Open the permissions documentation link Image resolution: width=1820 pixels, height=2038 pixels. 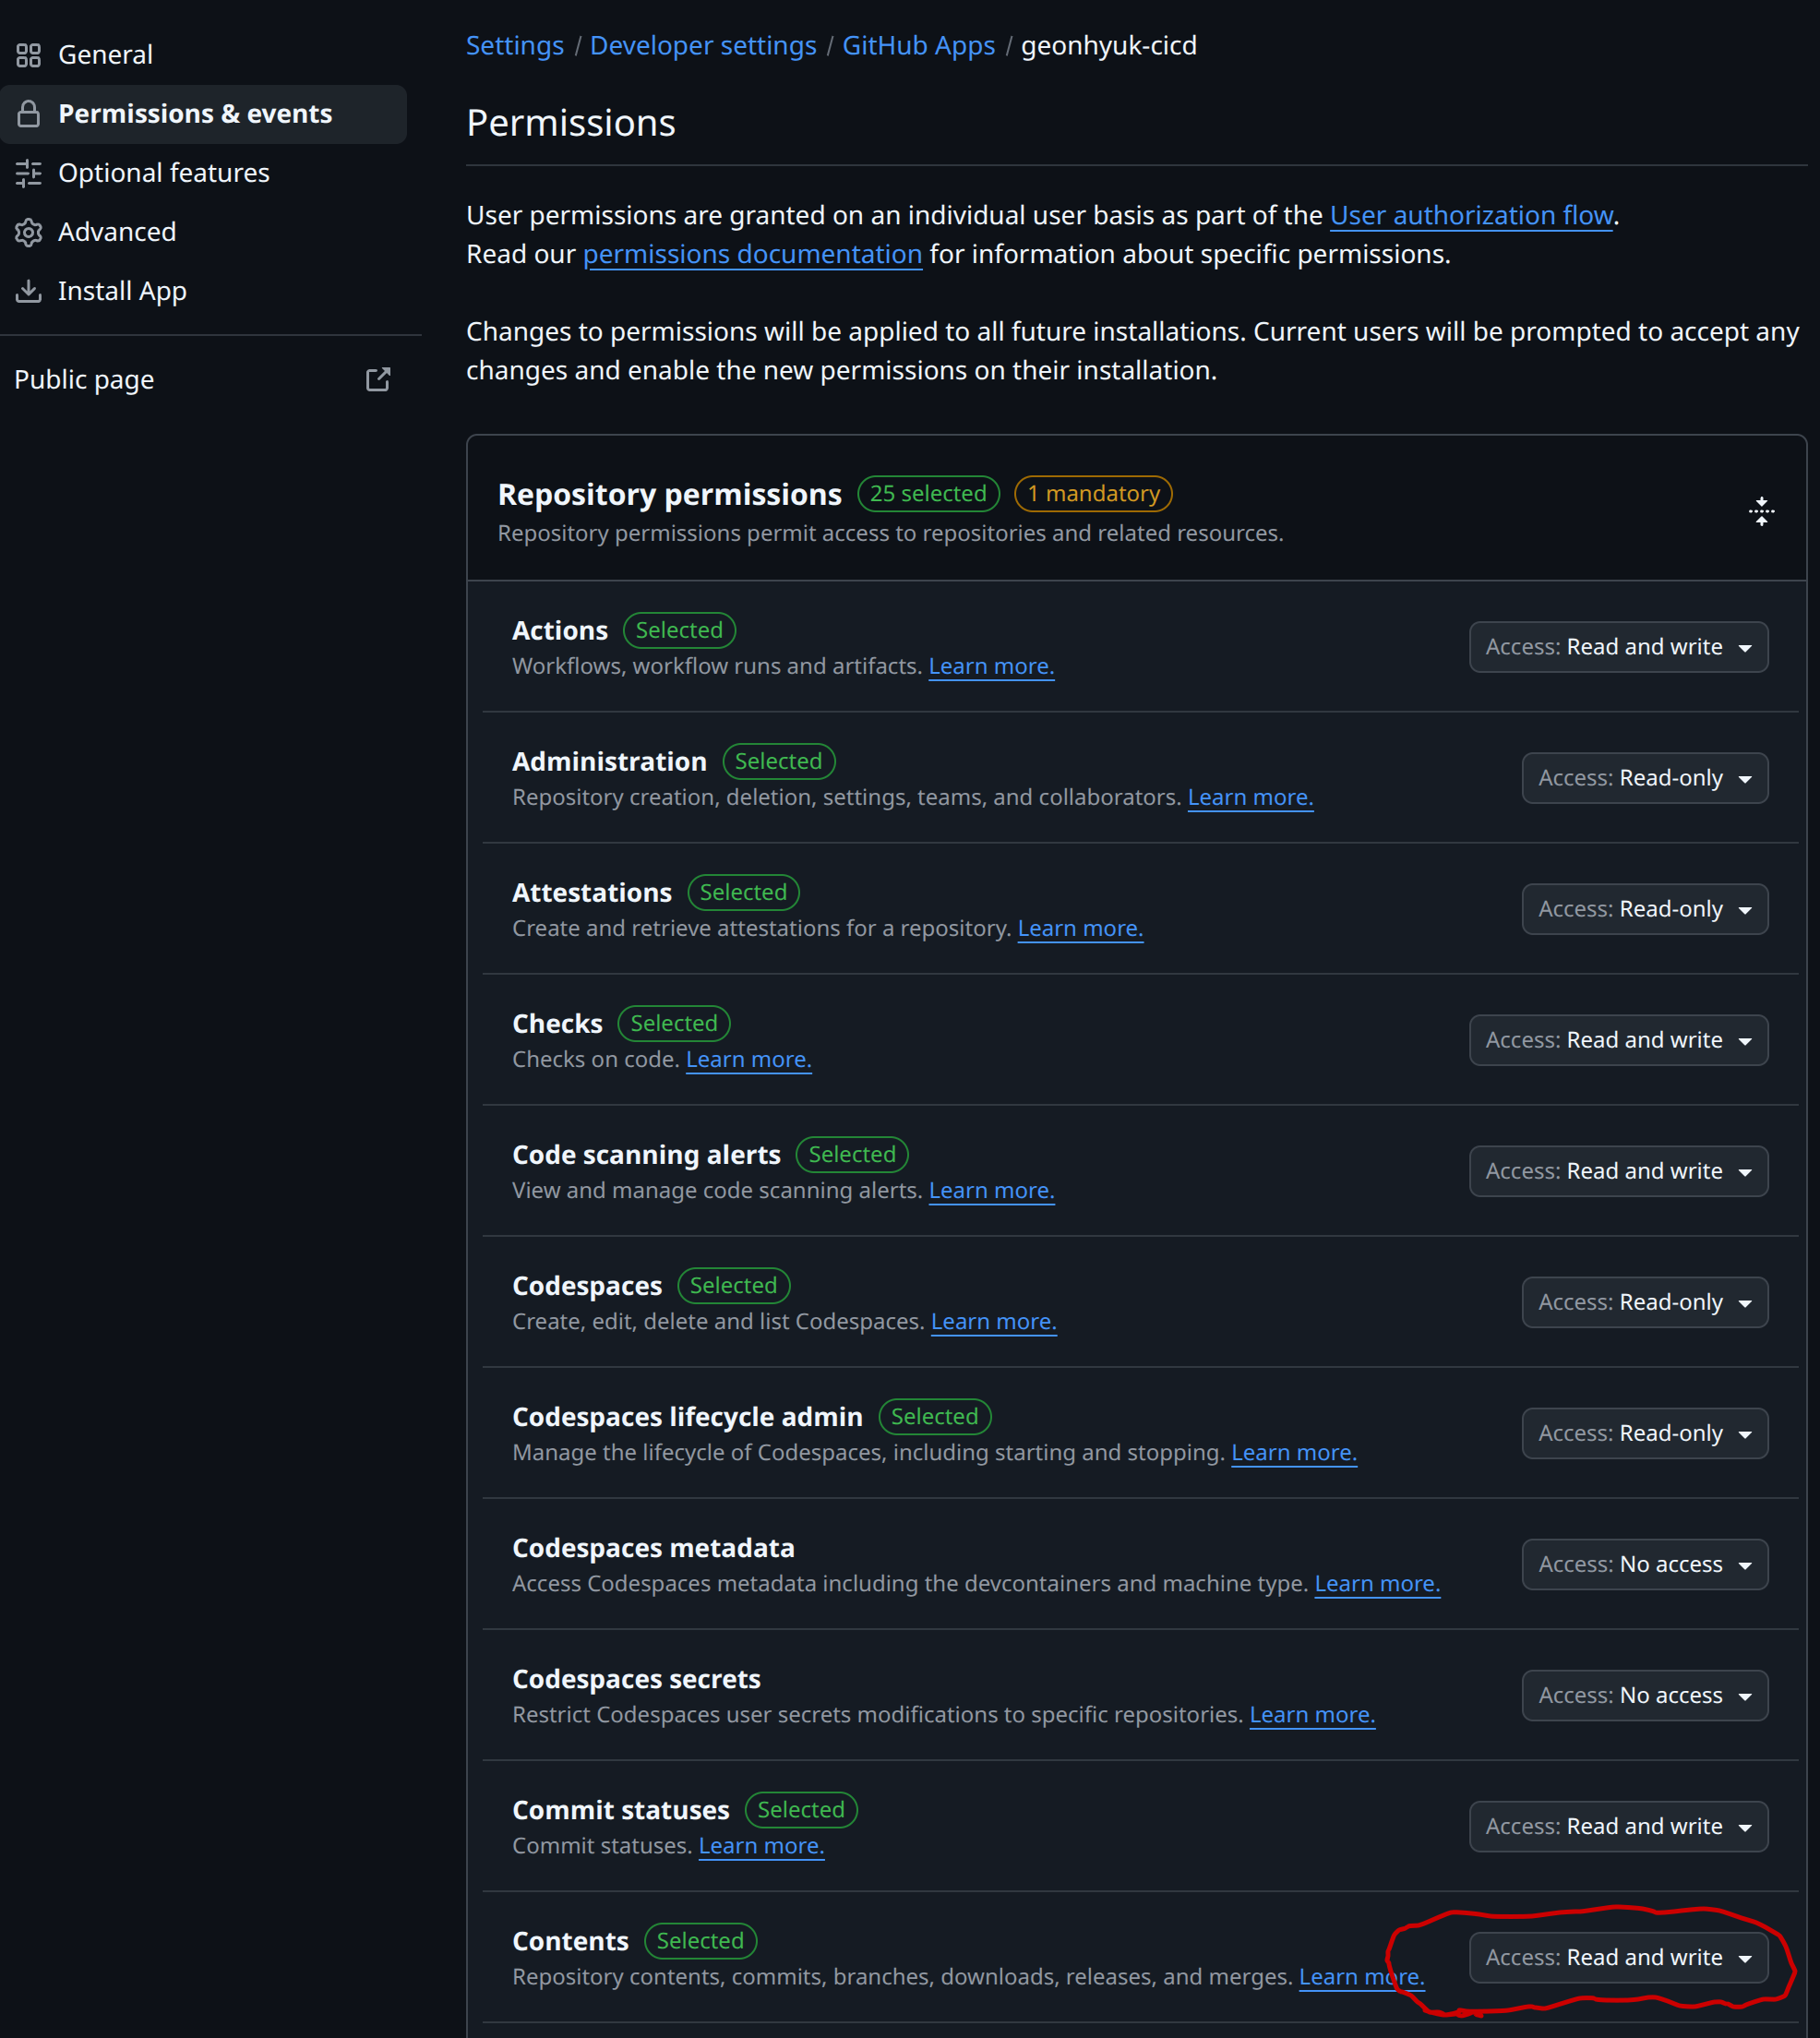(752, 254)
